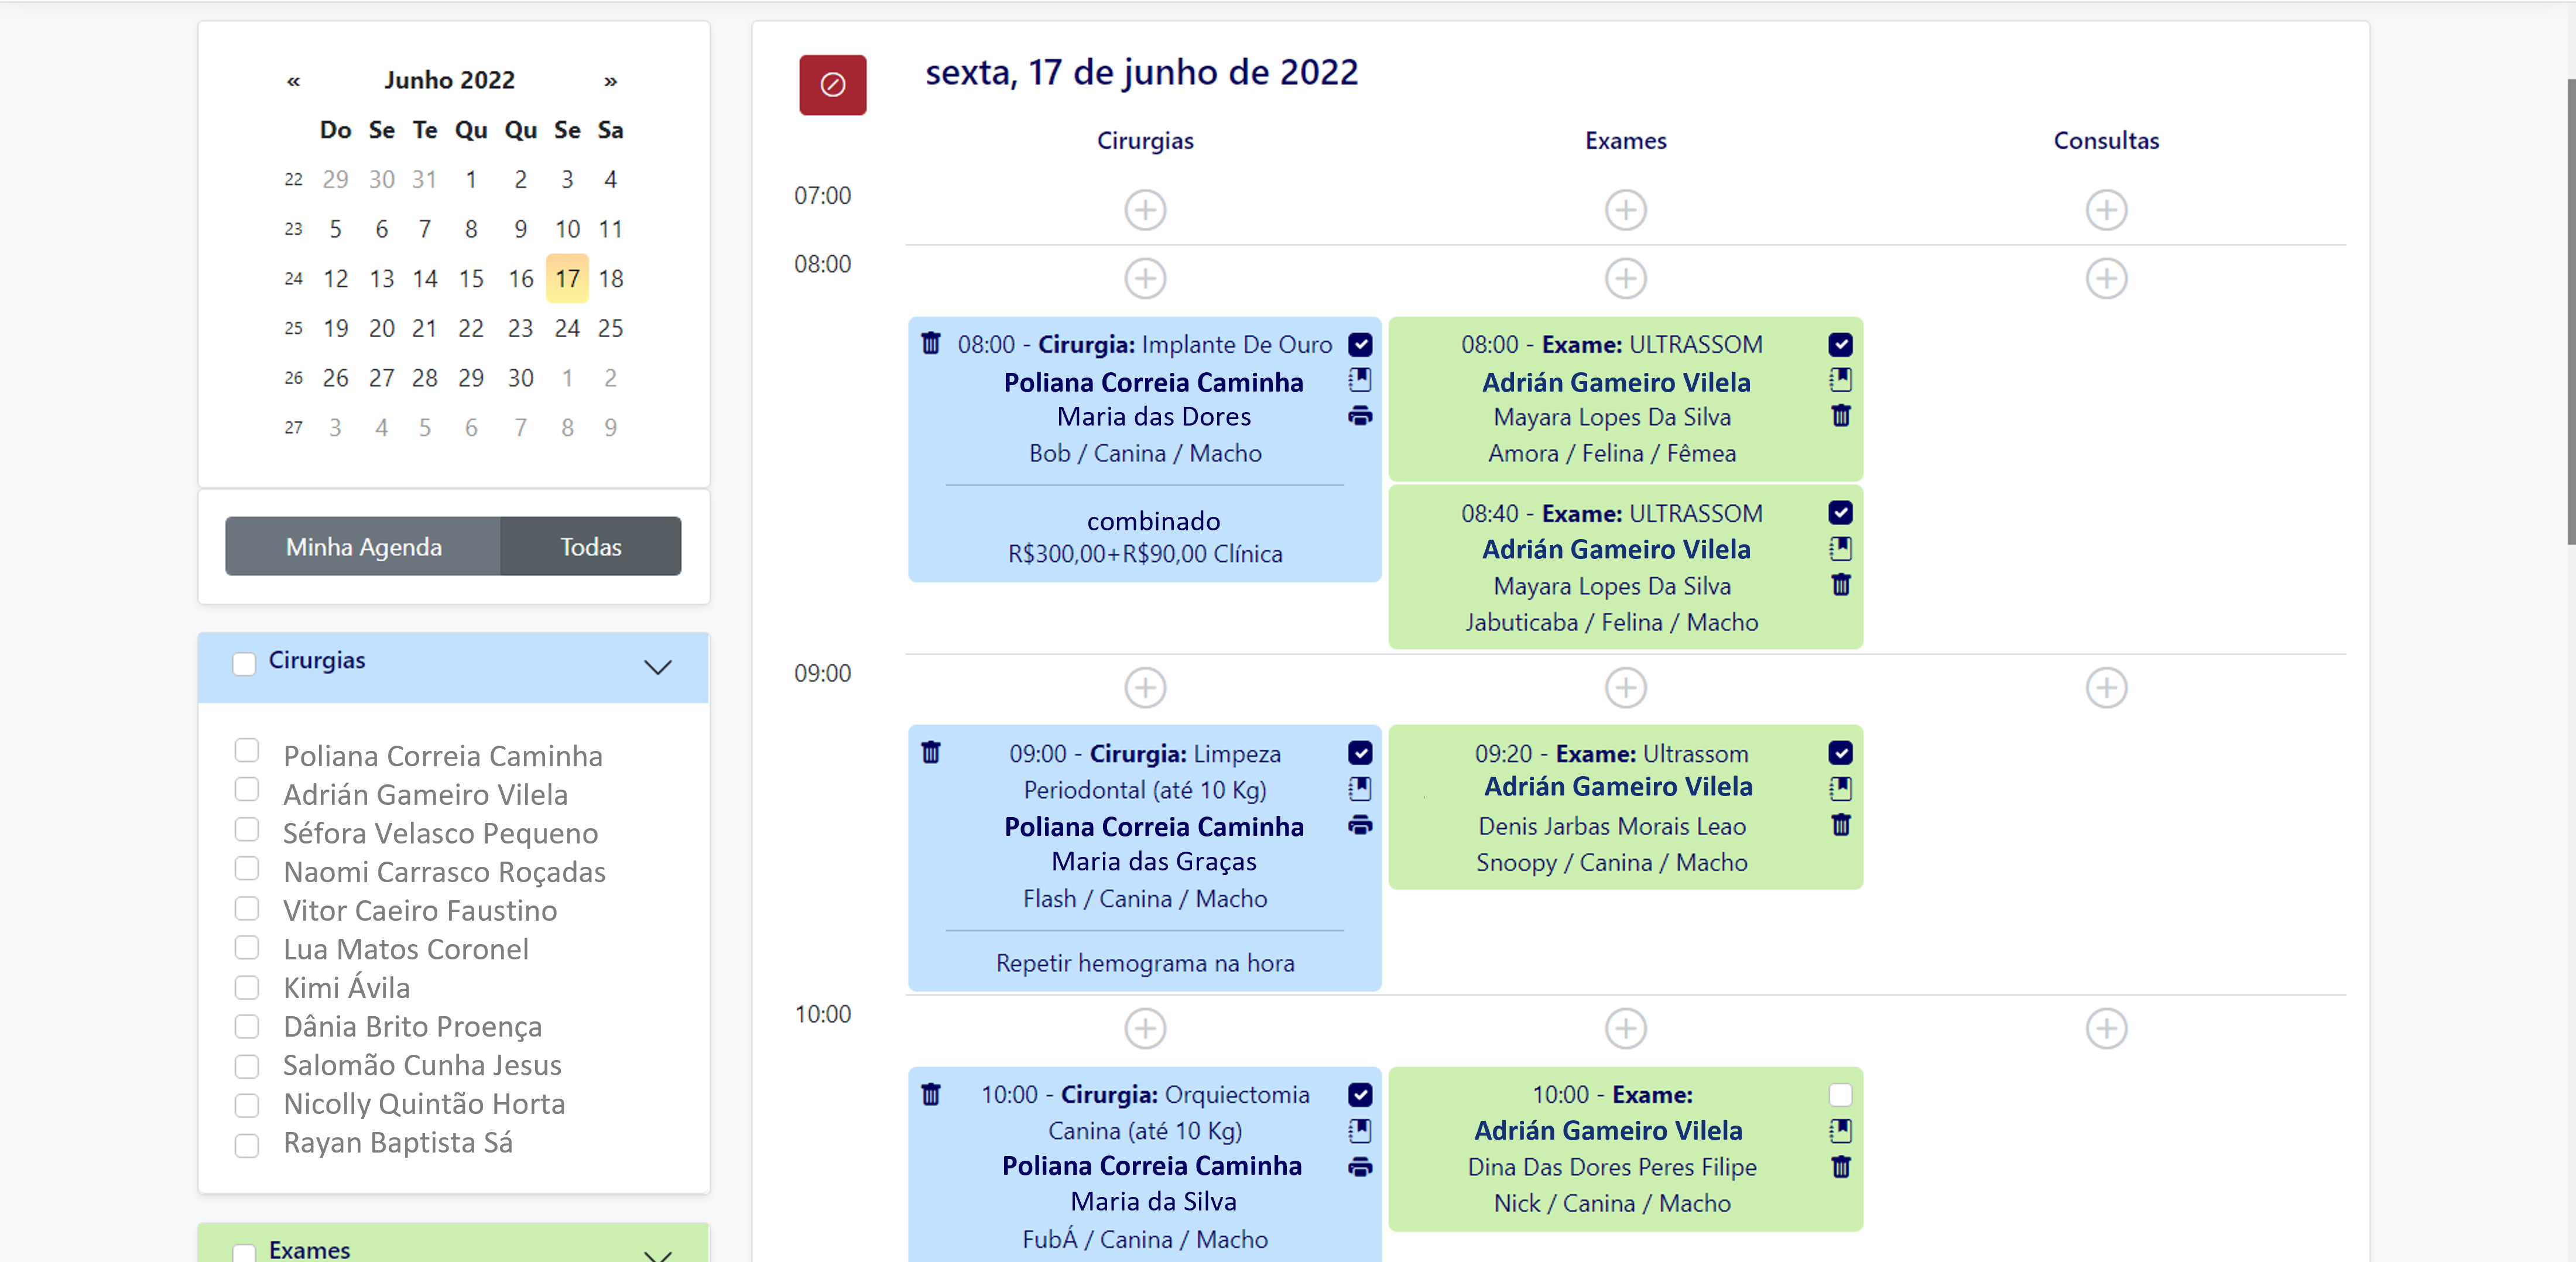Uncheck the 08:00 Amora exam checkbox
Image resolution: width=2576 pixels, height=1262 pixels.
pos(1840,344)
